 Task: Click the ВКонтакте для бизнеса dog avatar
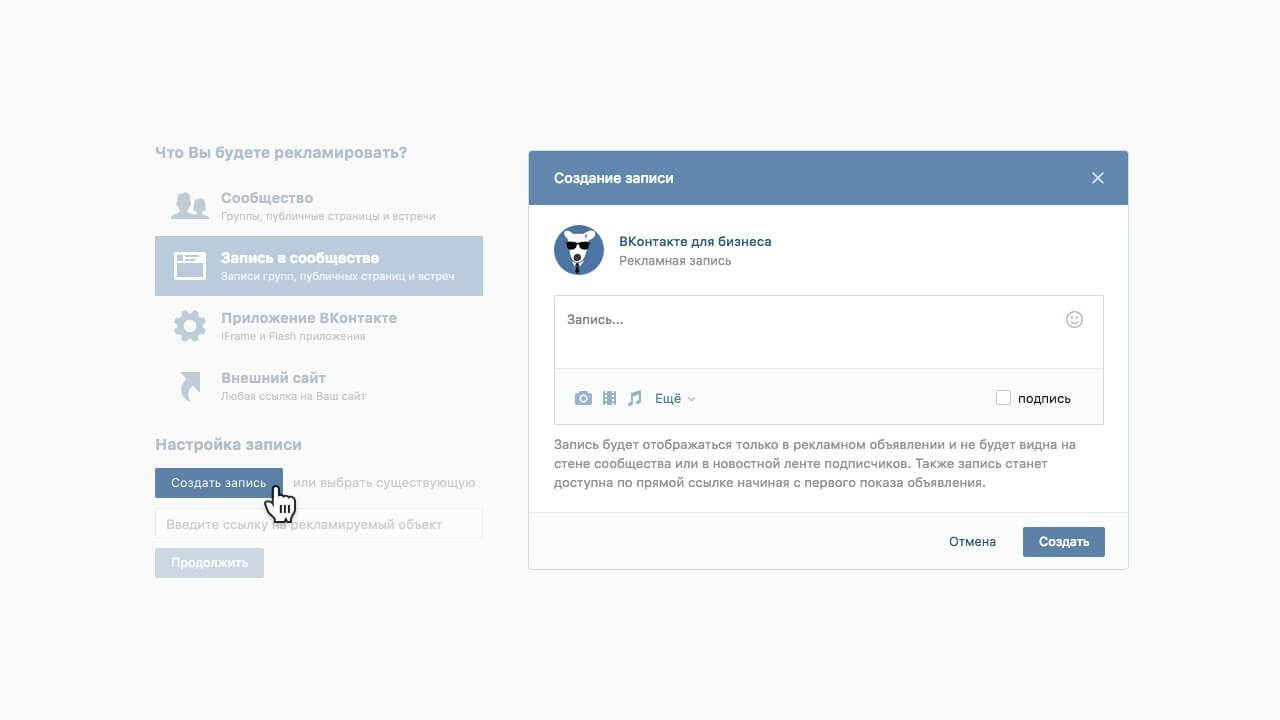579,250
